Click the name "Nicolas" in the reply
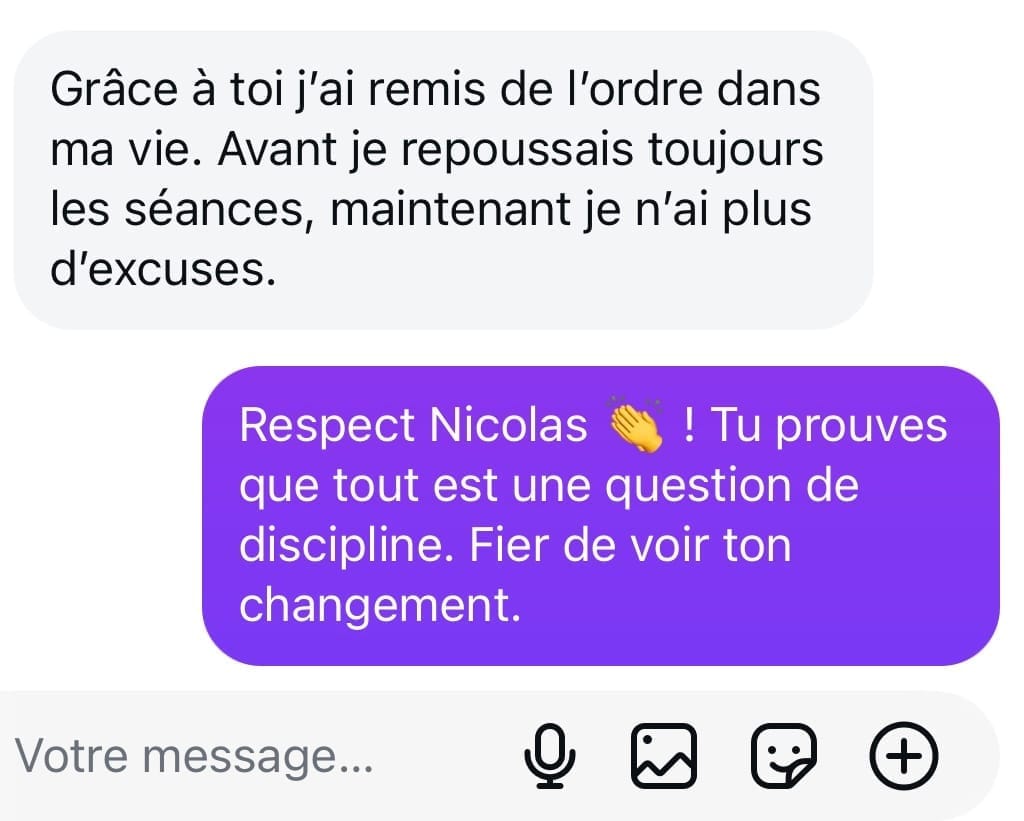Image resolution: width=1024 pixels, height=821 pixels. click(509, 425)
